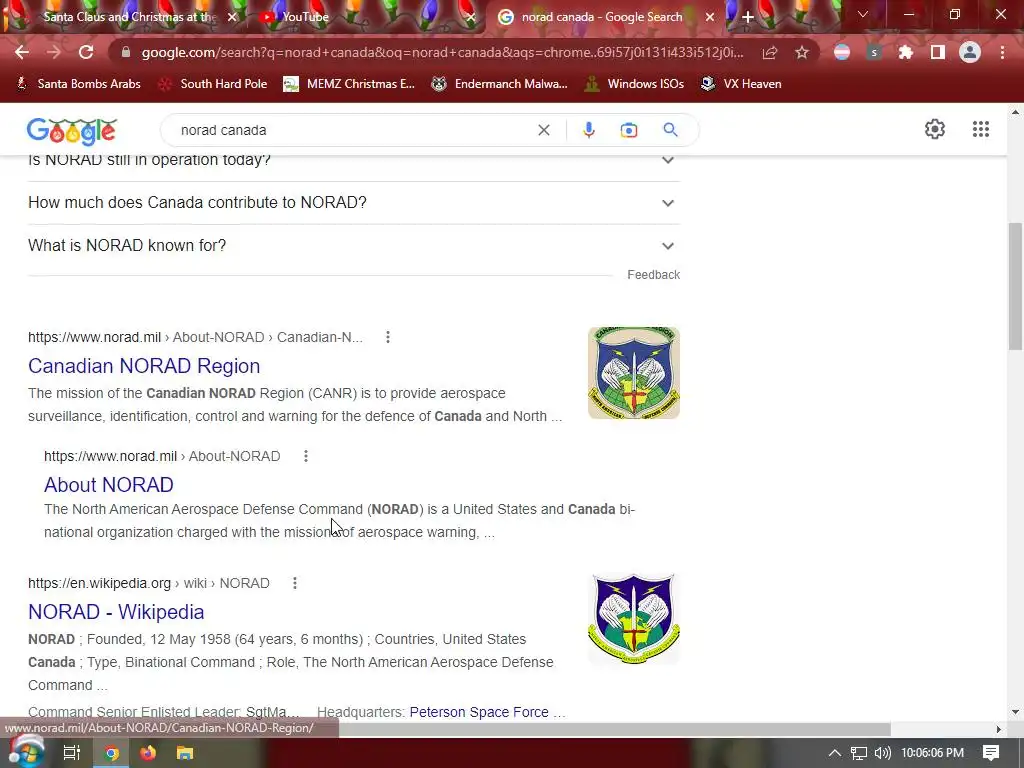Show hidden system tray icons
1024x768 pixels.
pos(834,753)
